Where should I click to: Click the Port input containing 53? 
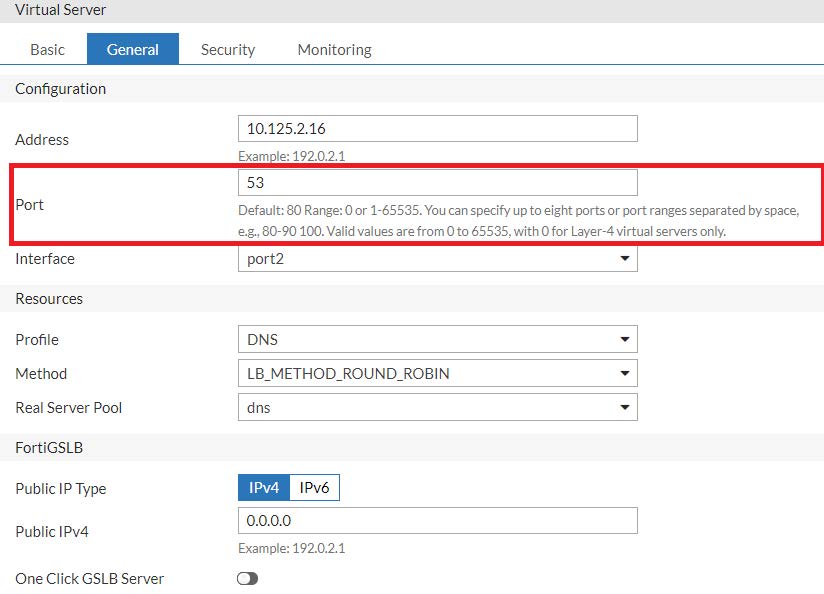point(437,182)
